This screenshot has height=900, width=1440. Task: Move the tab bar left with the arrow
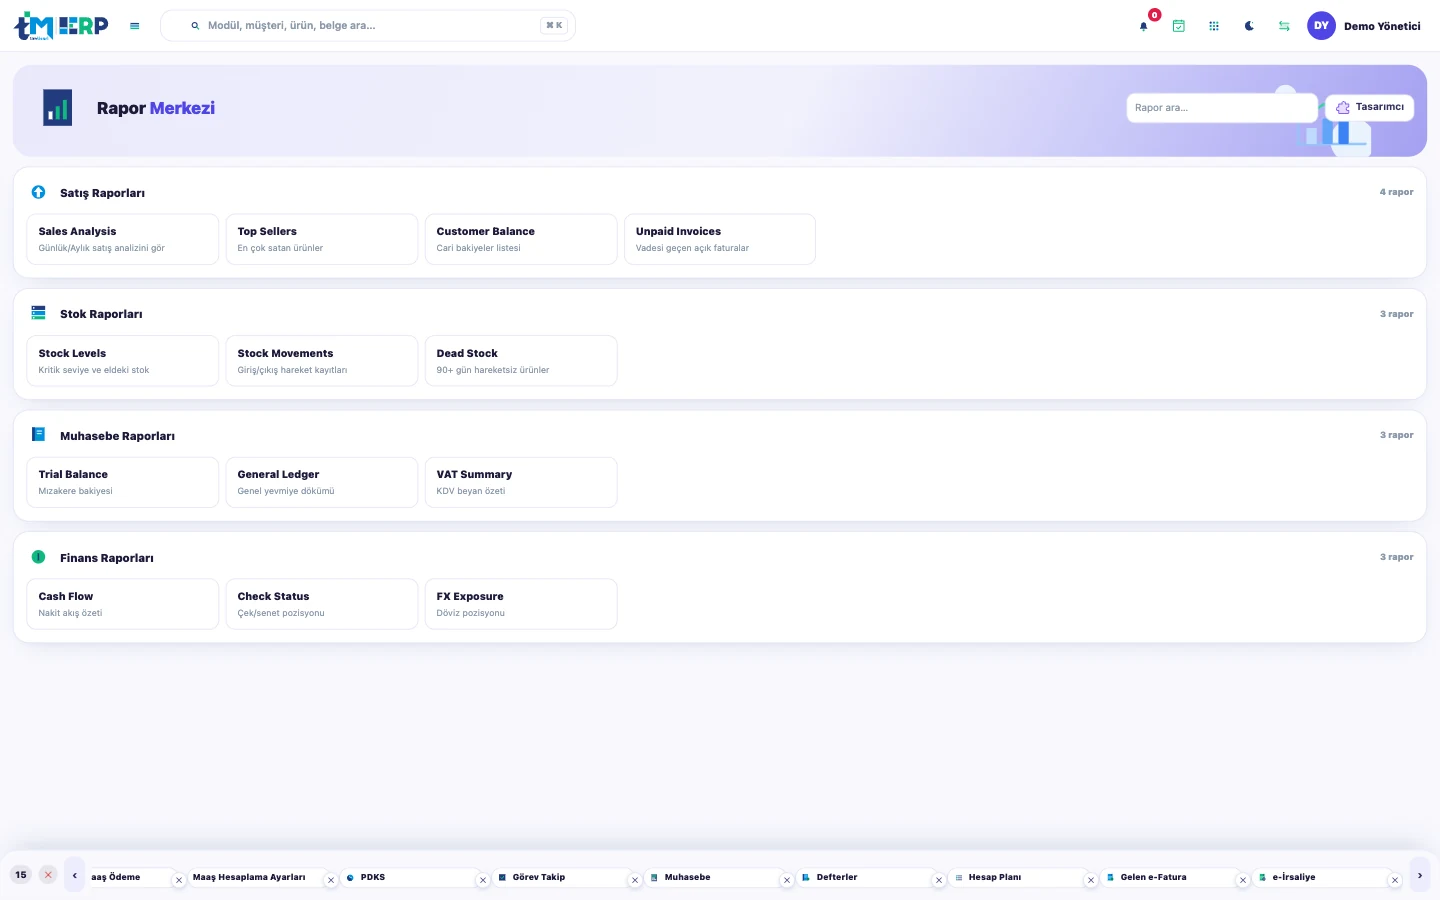(x=75, y=875)
